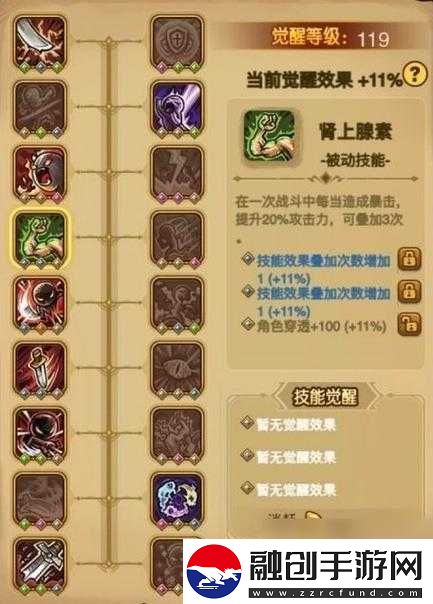Click the locked shield skill slot

click(177, 43)
